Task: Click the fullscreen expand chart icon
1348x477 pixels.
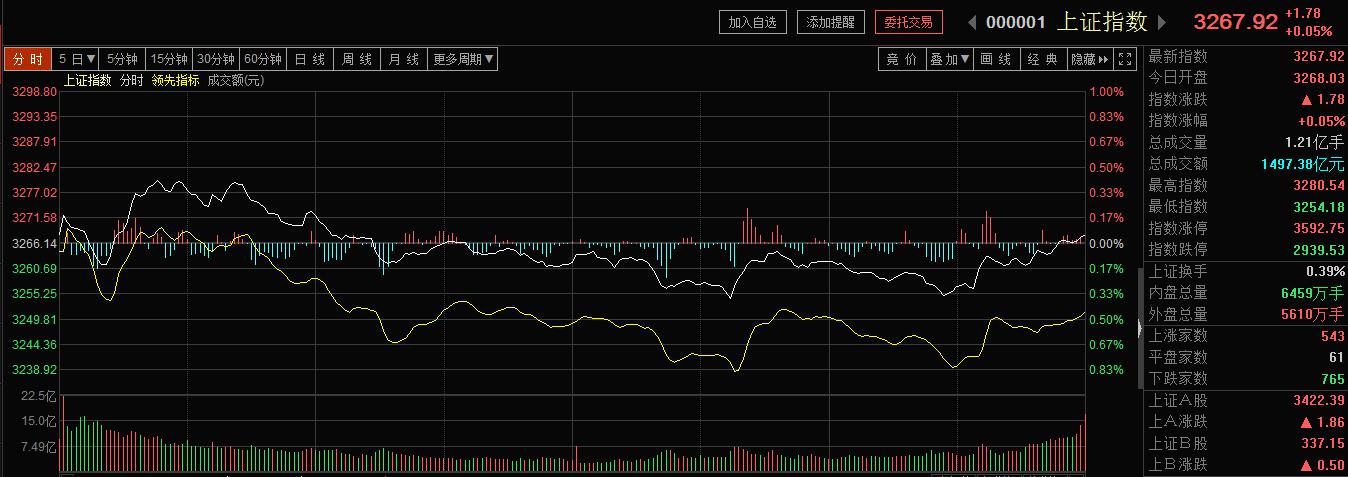Action: pos(1126,59)
